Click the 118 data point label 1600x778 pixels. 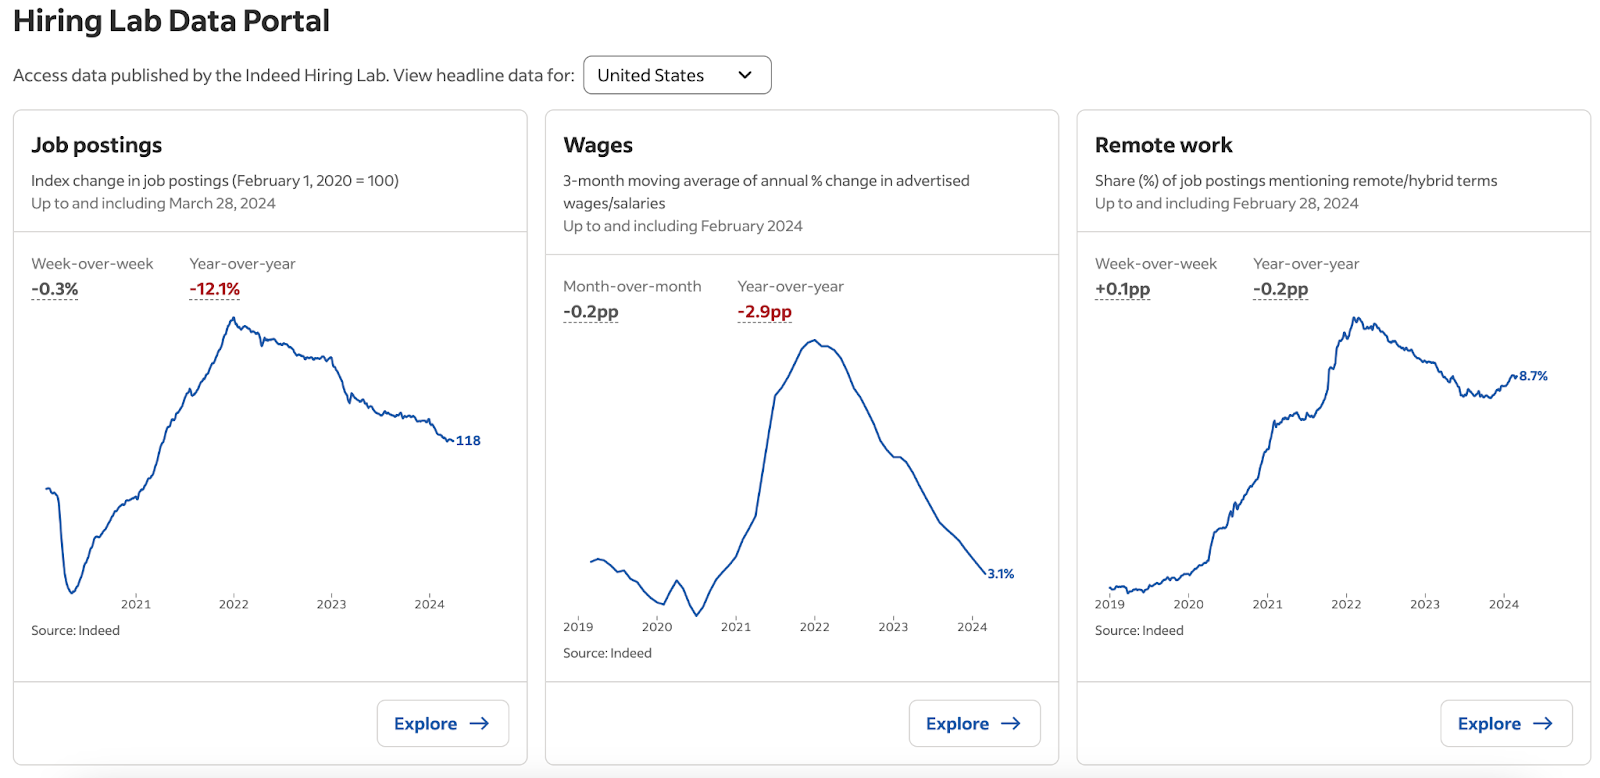pos(467,440)
